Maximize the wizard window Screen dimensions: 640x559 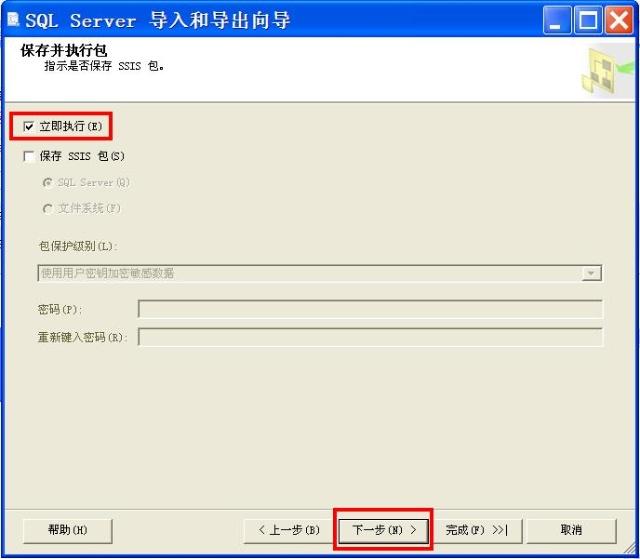click(588, 20)
